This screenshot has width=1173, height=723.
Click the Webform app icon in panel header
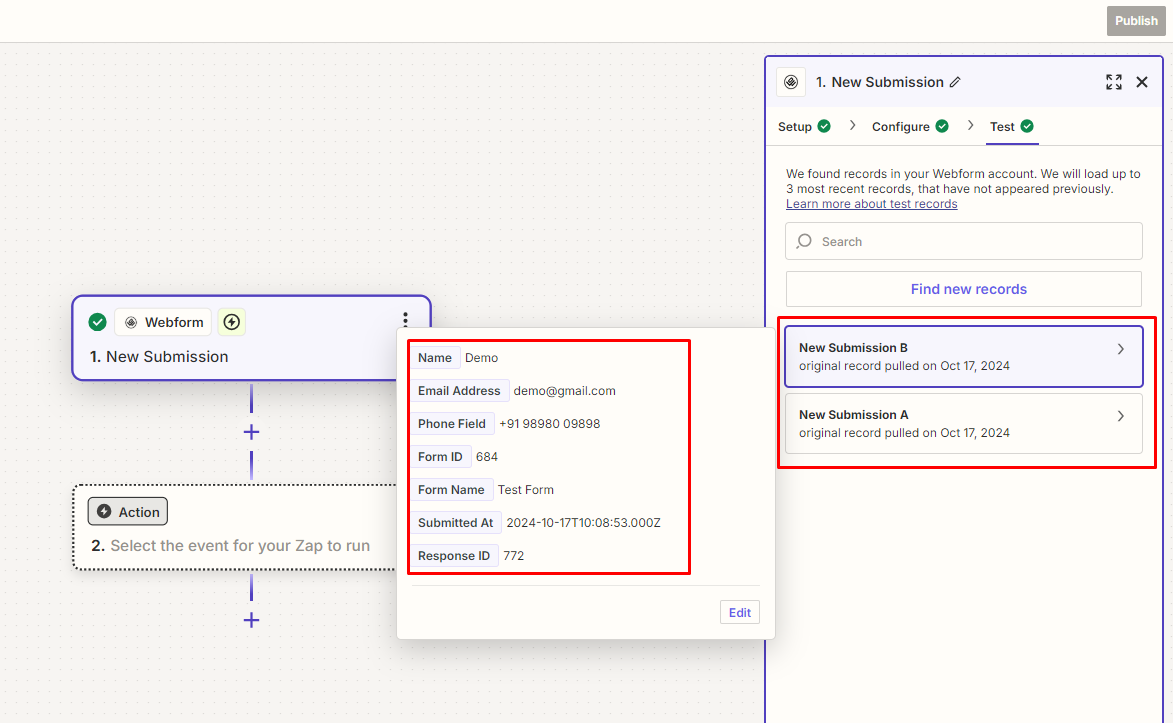click(x=791, y=82)
